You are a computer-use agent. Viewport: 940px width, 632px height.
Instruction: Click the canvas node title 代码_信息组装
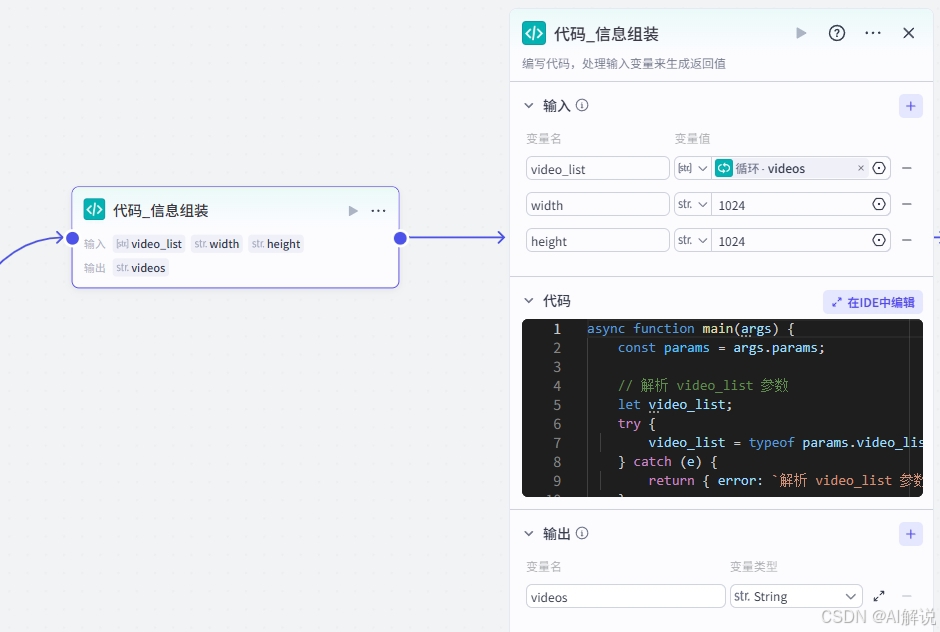coord(161,210)
